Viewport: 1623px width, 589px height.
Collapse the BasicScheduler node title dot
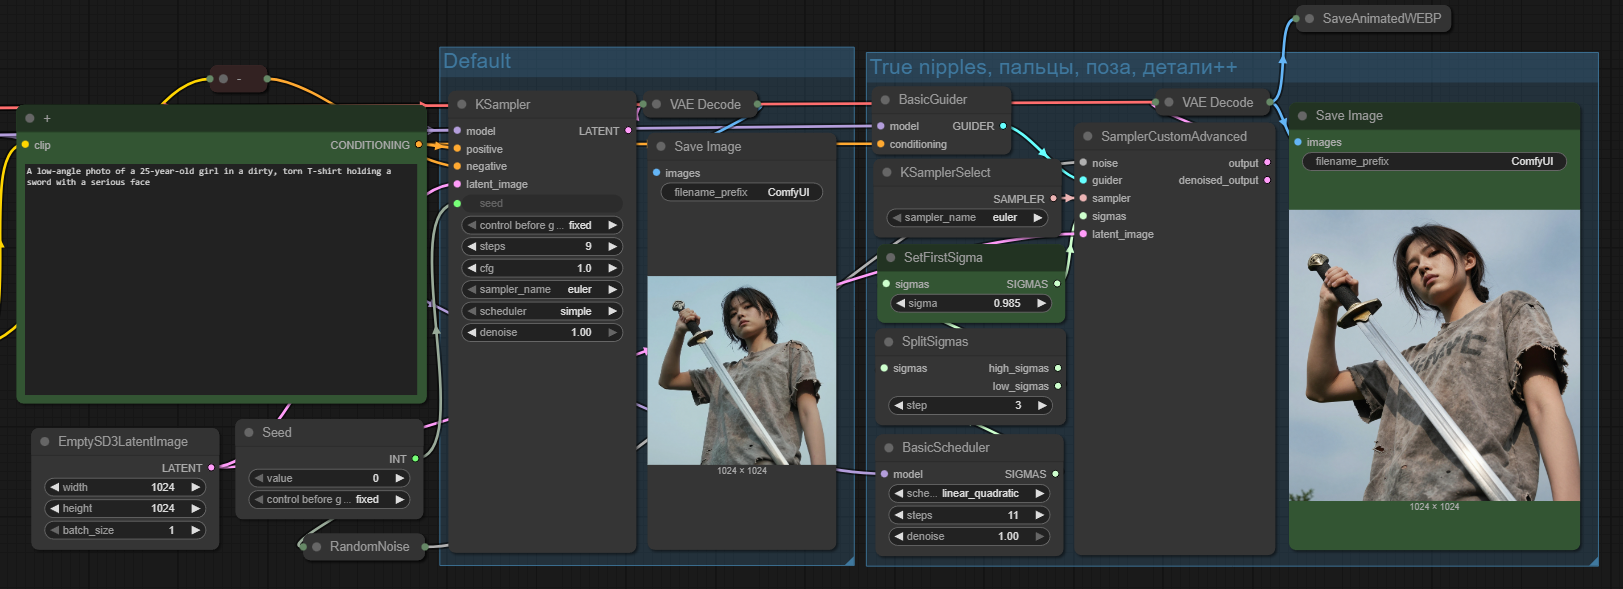(889, 448)
